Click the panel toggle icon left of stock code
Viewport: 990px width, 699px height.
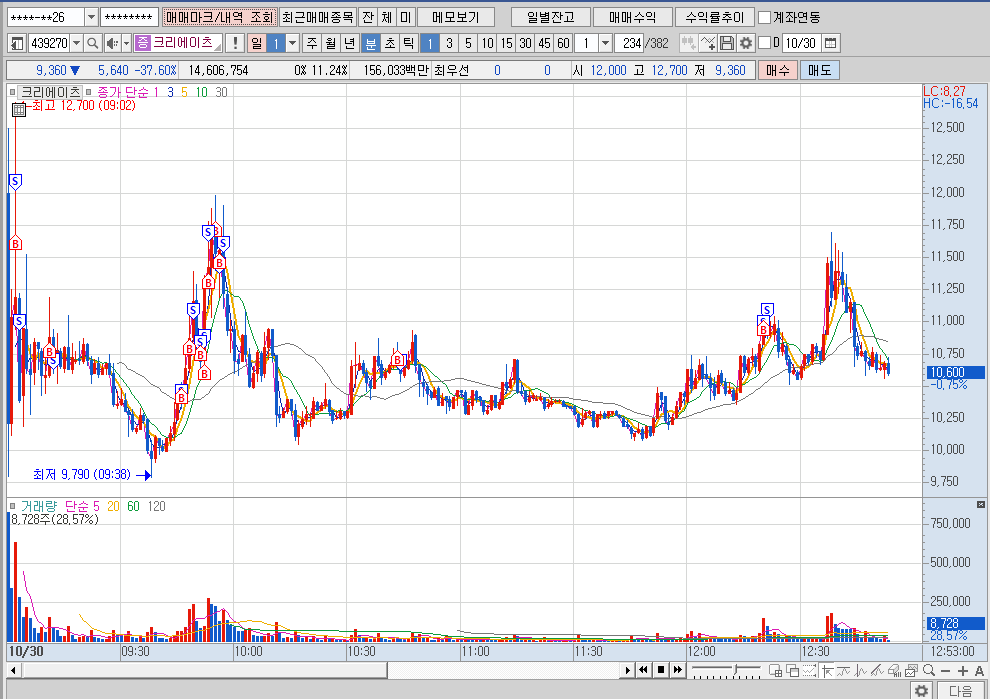click(17, 43)
